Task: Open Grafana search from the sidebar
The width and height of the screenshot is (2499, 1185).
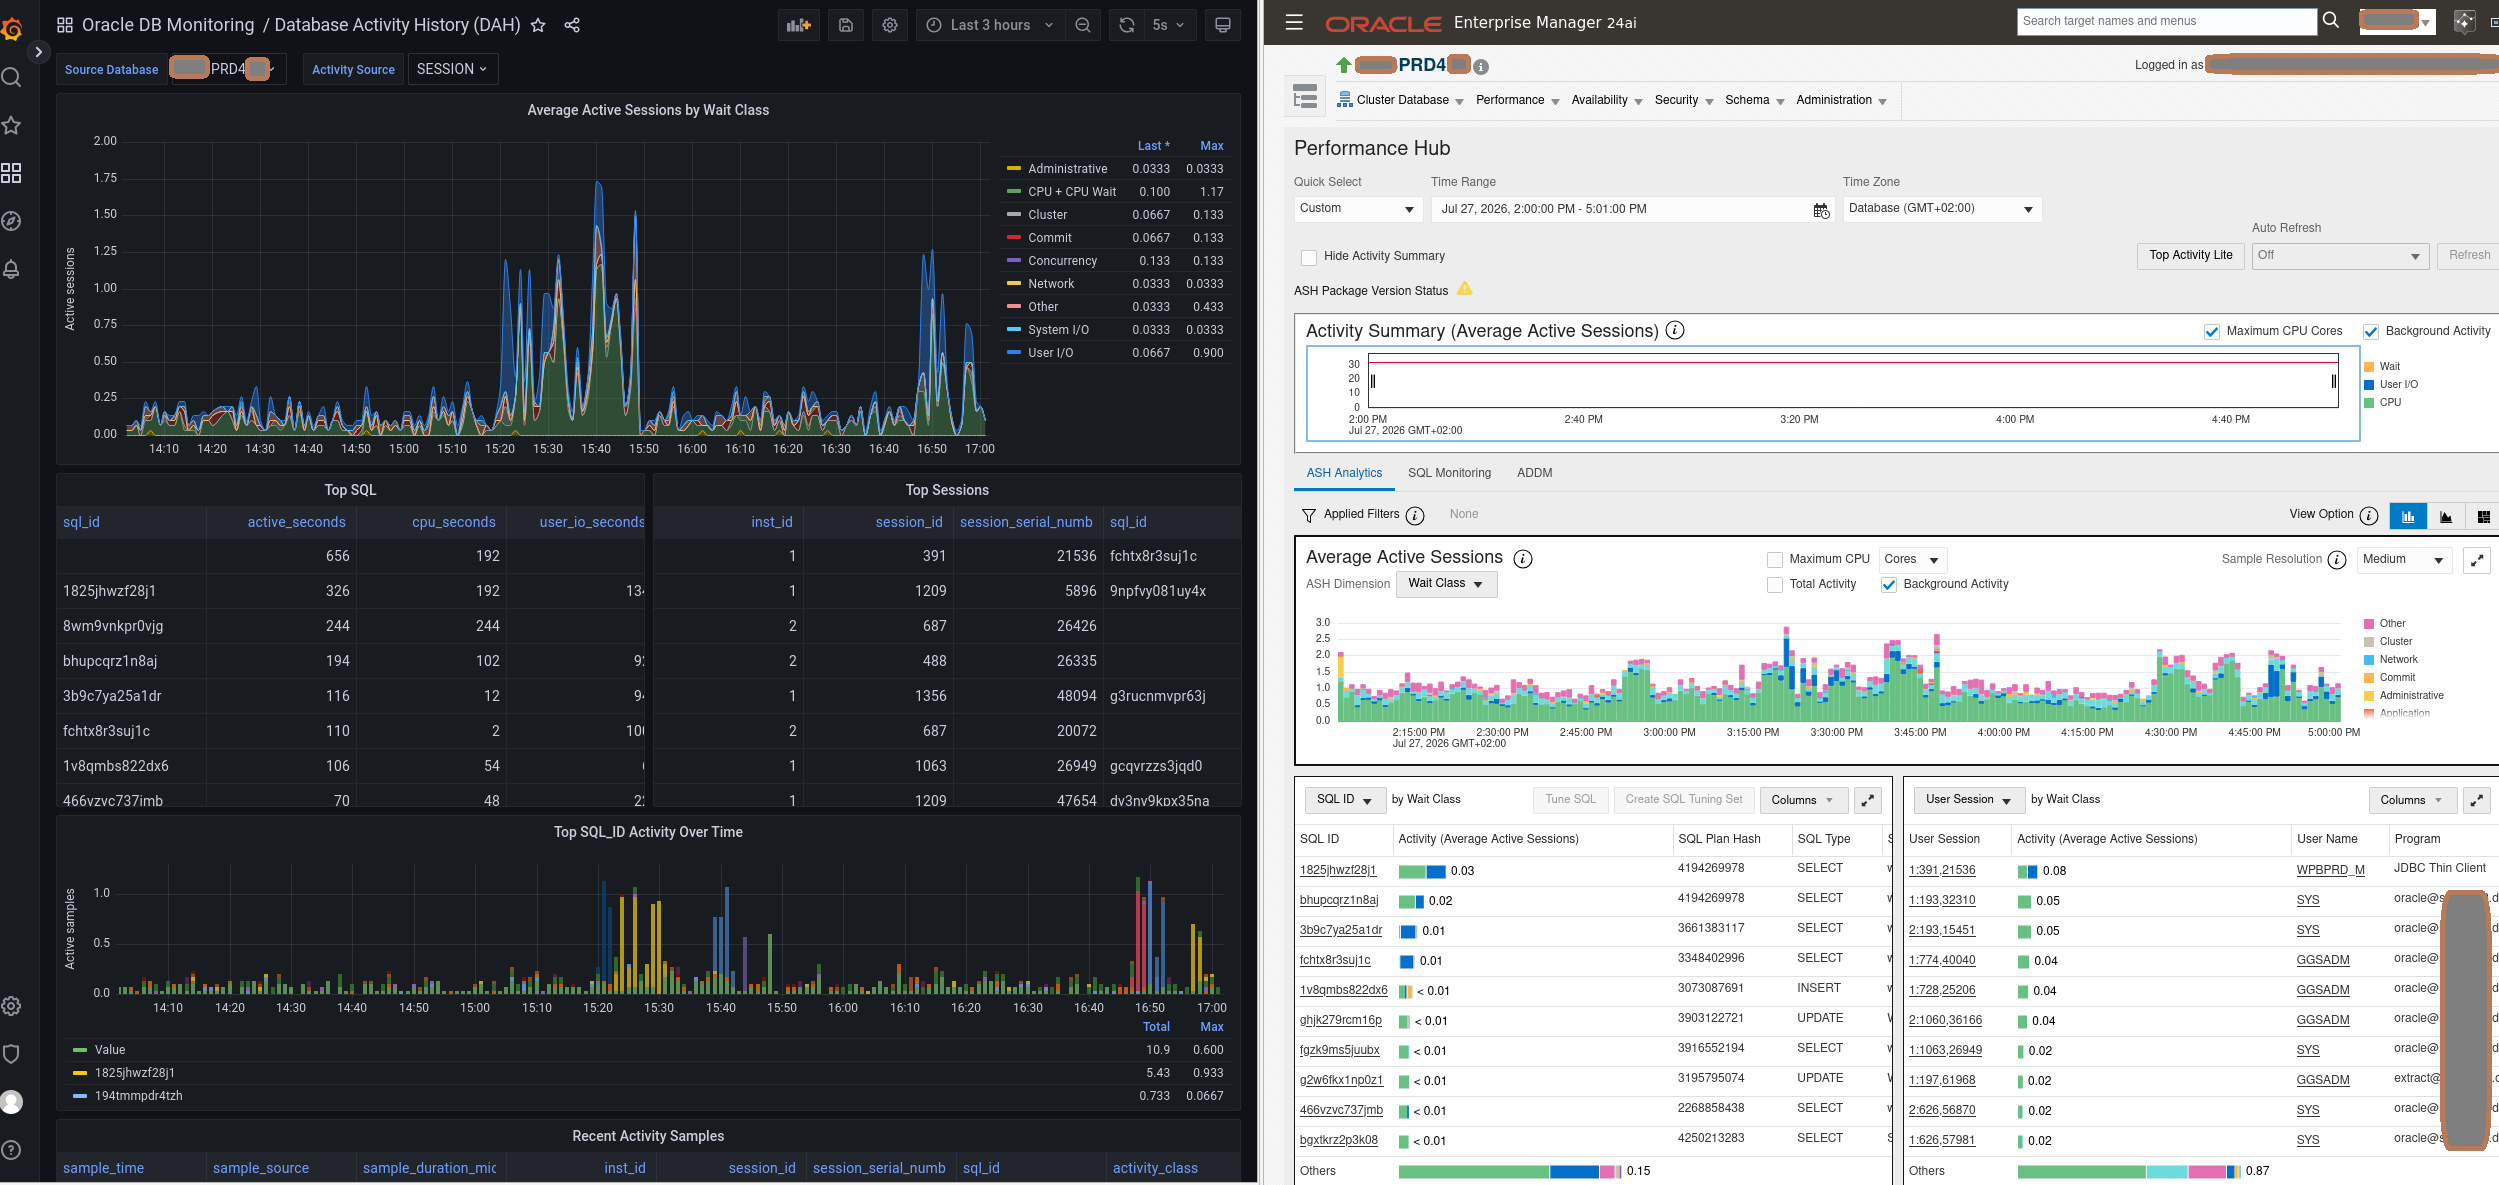Action: point(12,78)
